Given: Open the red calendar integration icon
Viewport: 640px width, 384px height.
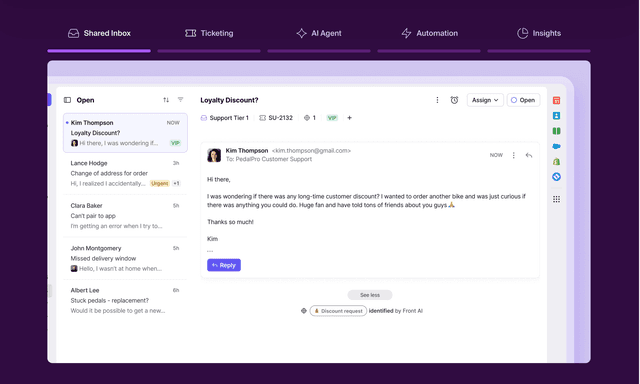Looking at the screenshot, I should click(x=556, y=100).
